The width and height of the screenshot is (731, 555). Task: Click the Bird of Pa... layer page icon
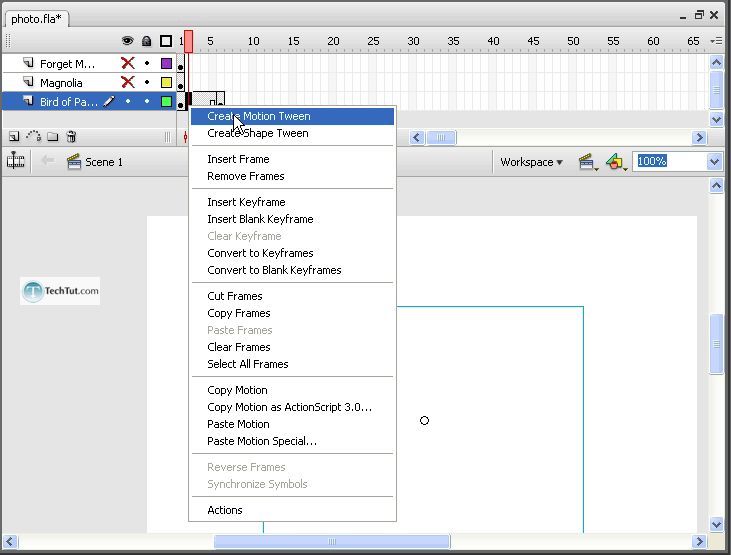click(28, 101)
